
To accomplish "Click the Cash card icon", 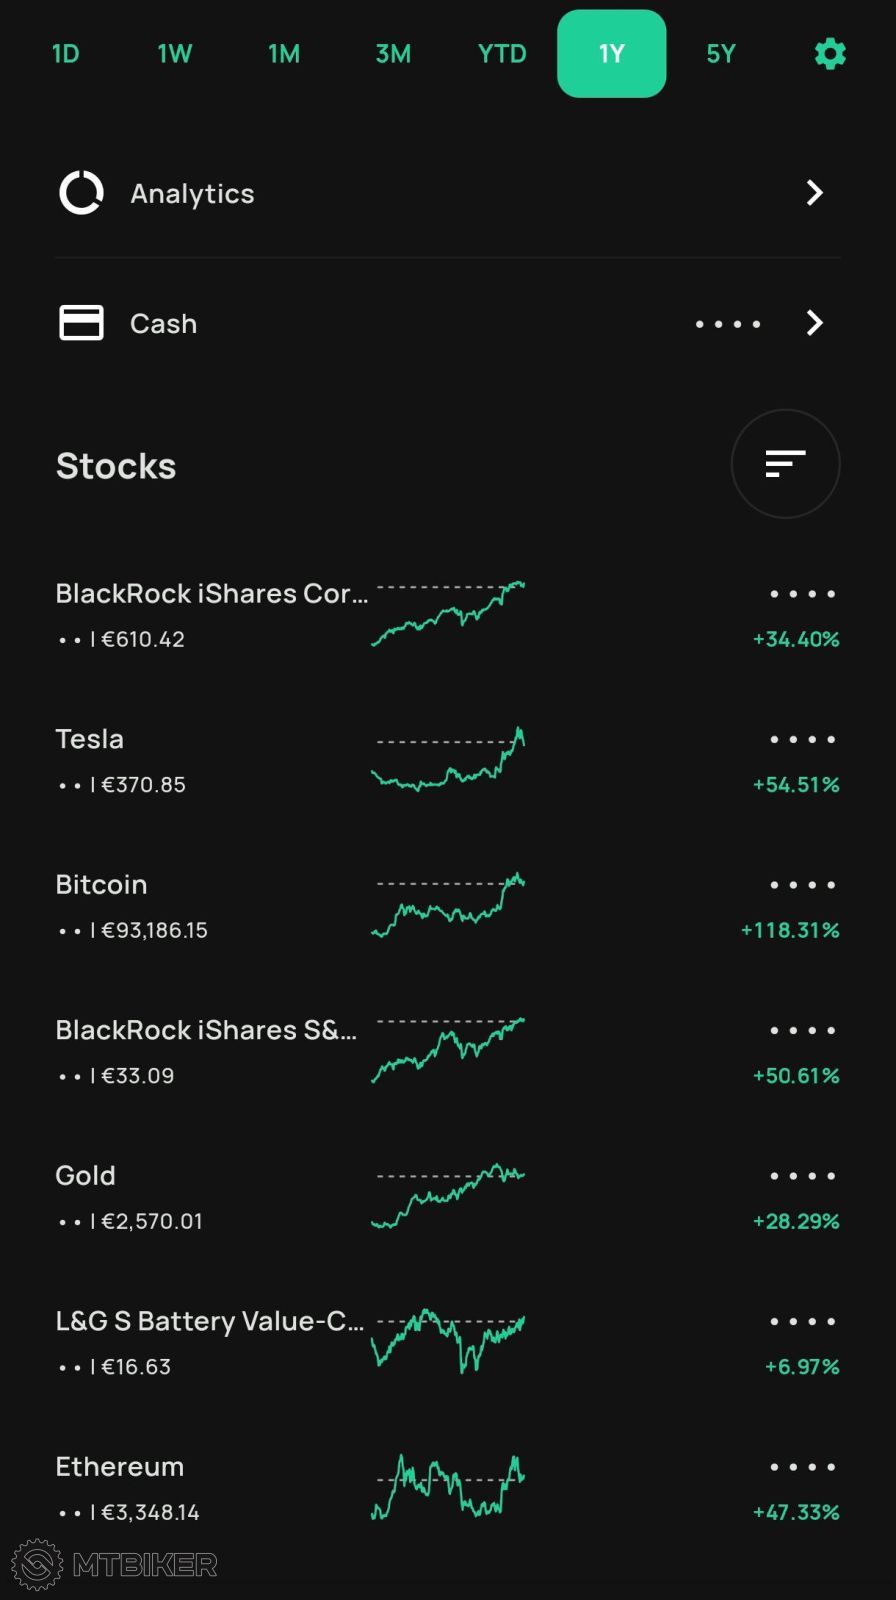I will pyautogui.click(x=81, y=323).
